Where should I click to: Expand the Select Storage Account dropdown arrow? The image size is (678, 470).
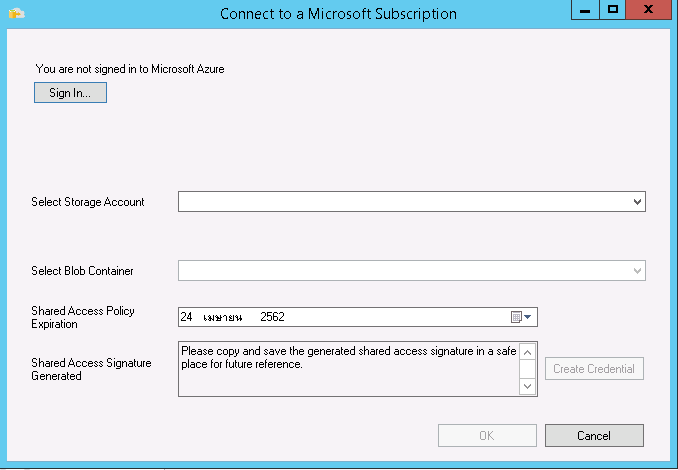click(638, 202)
